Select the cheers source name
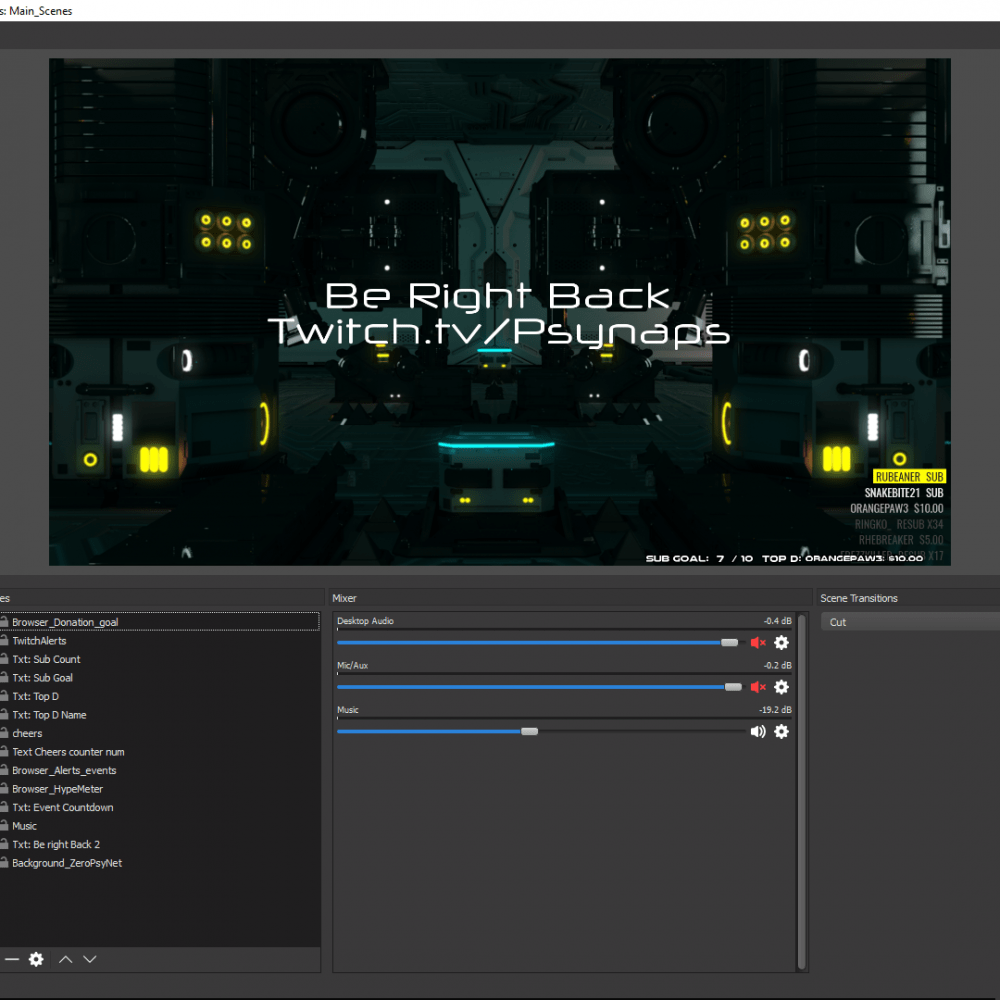 click(x=27, y=733)
